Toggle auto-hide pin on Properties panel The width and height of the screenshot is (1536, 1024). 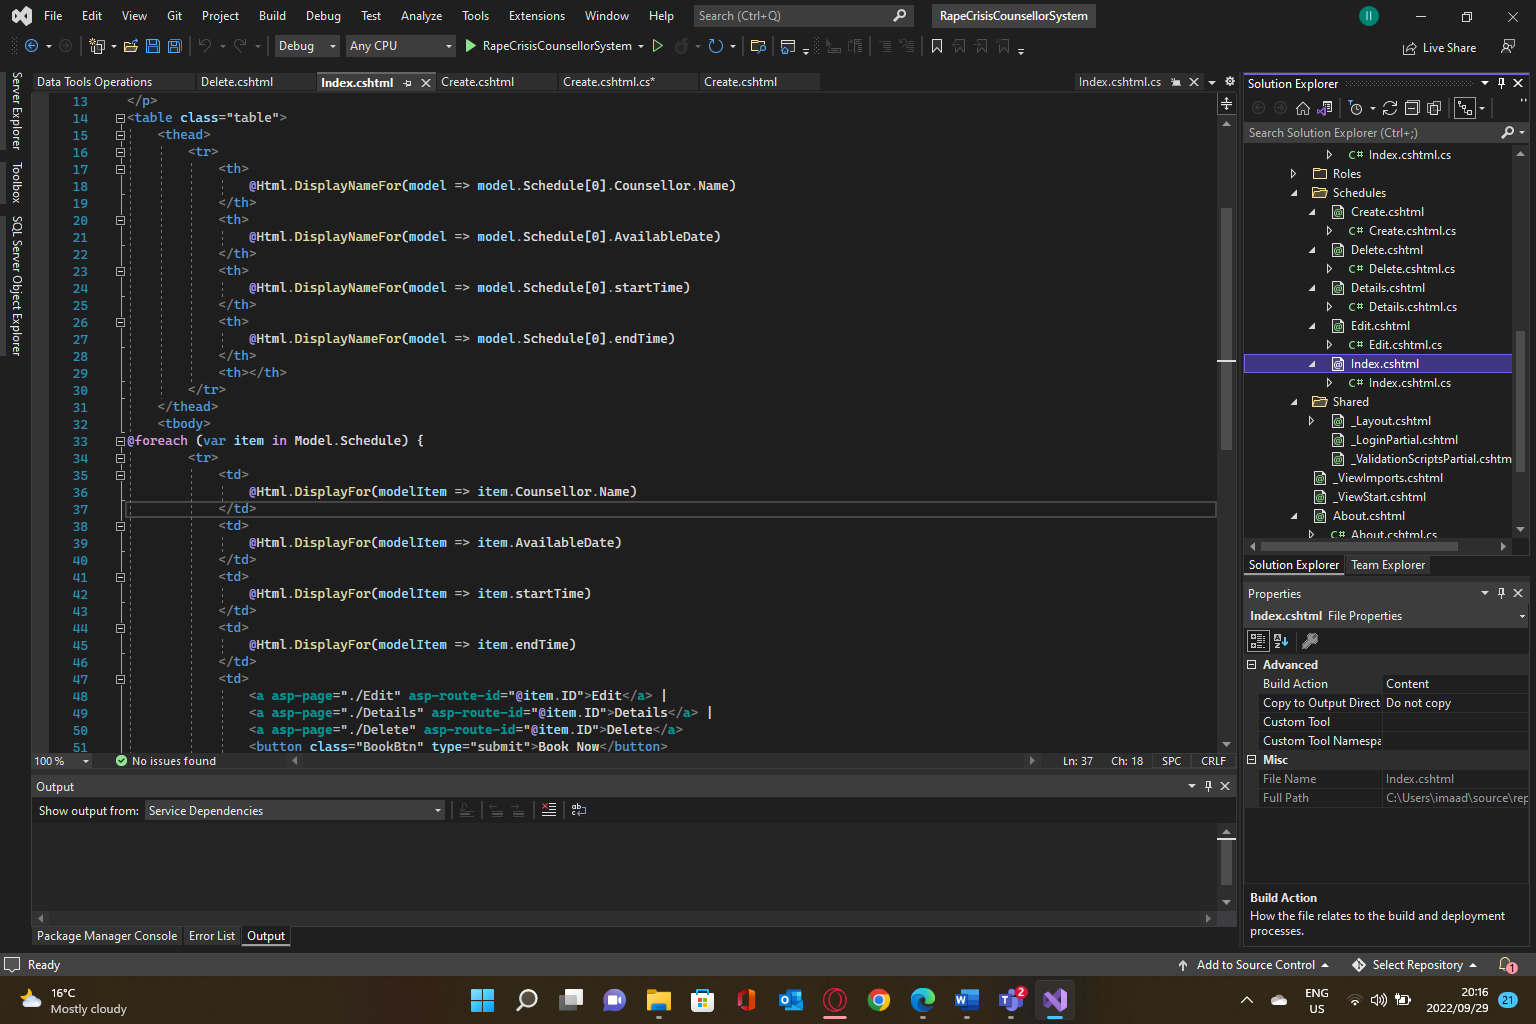pyautogui.click(x=1502, y=593)
